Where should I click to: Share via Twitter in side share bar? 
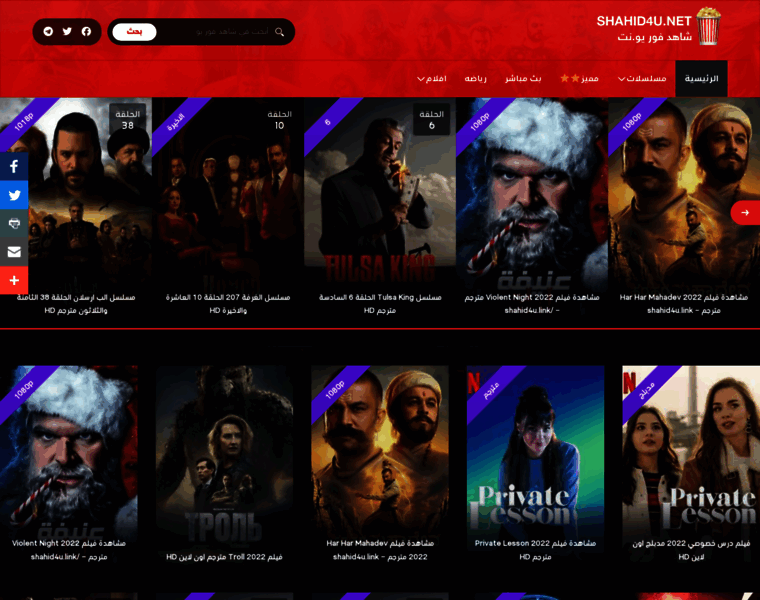14,195
